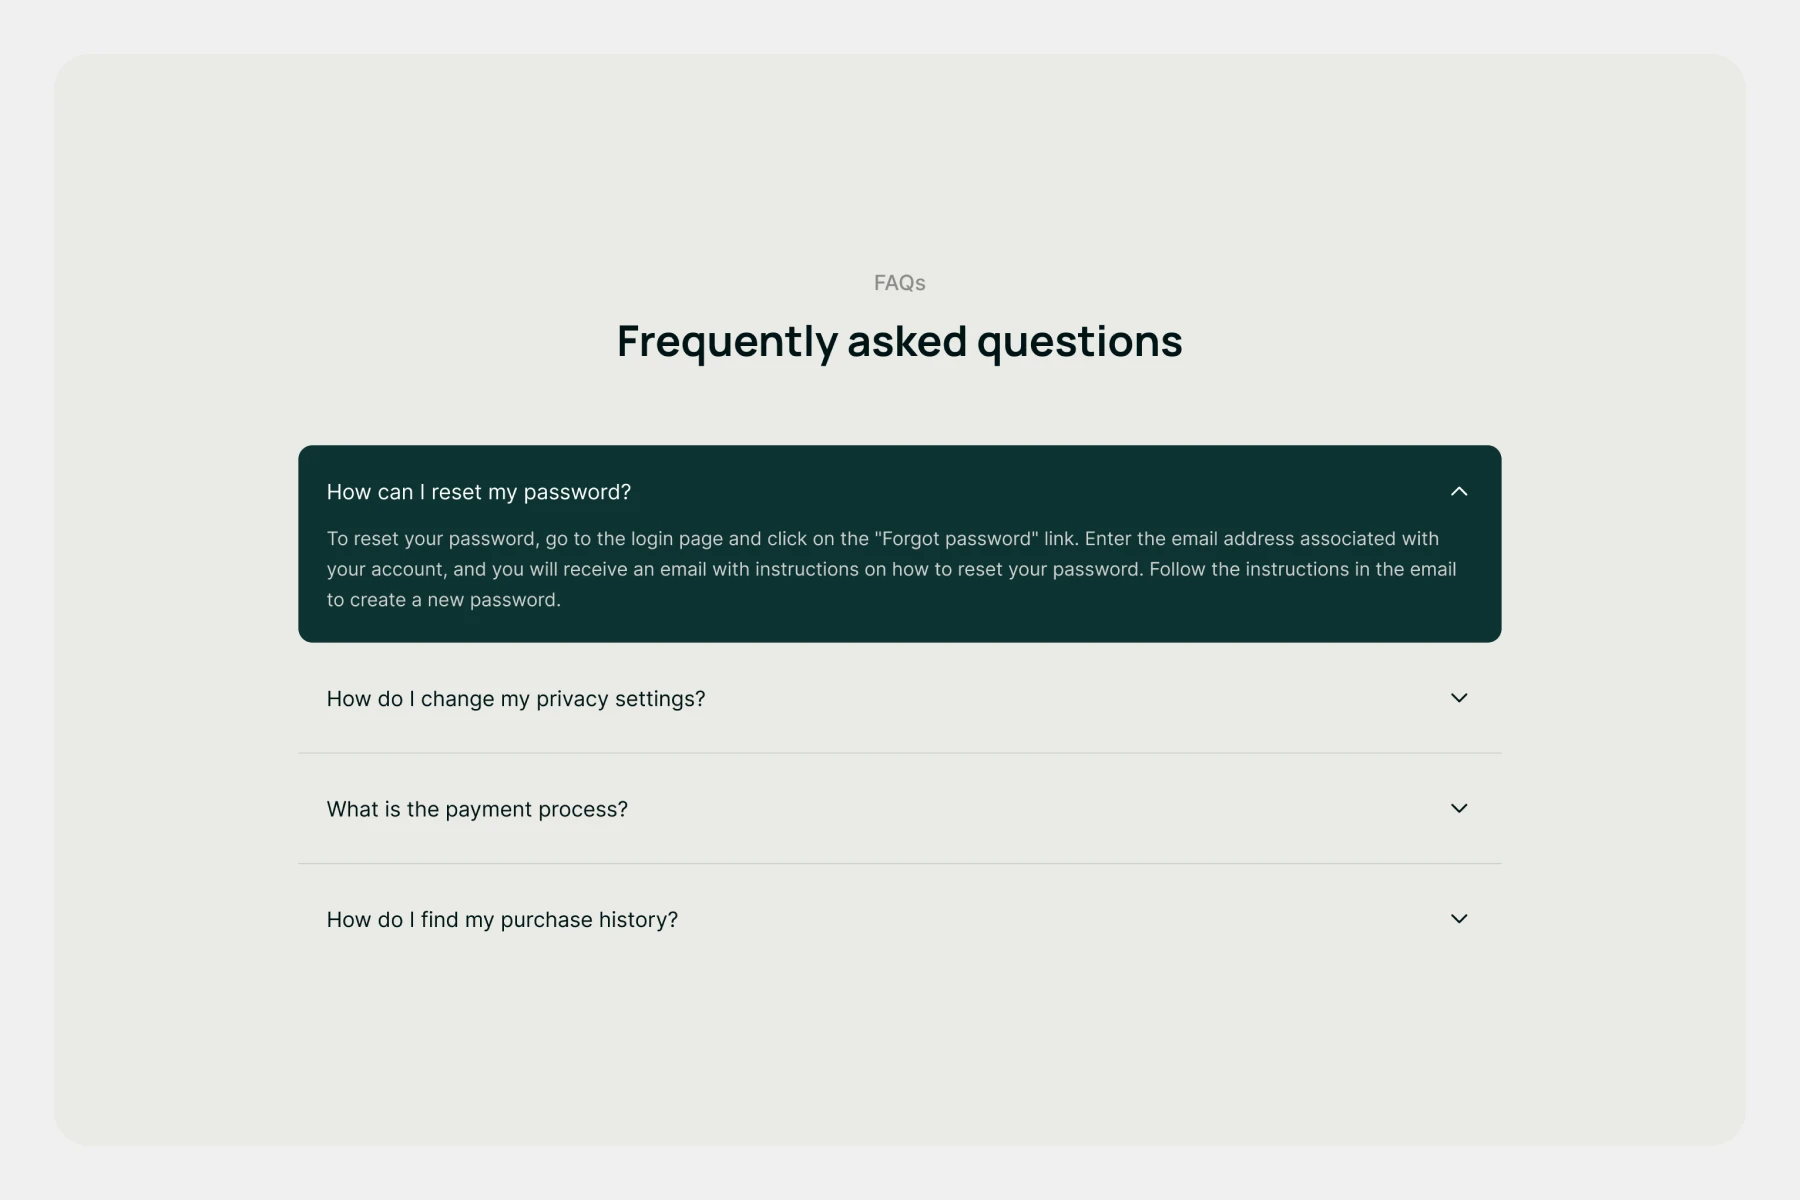Click the divider line under payment process row
Image resolution: width=1800 pixels, height=1200 pixels.
tap(899, 863)
